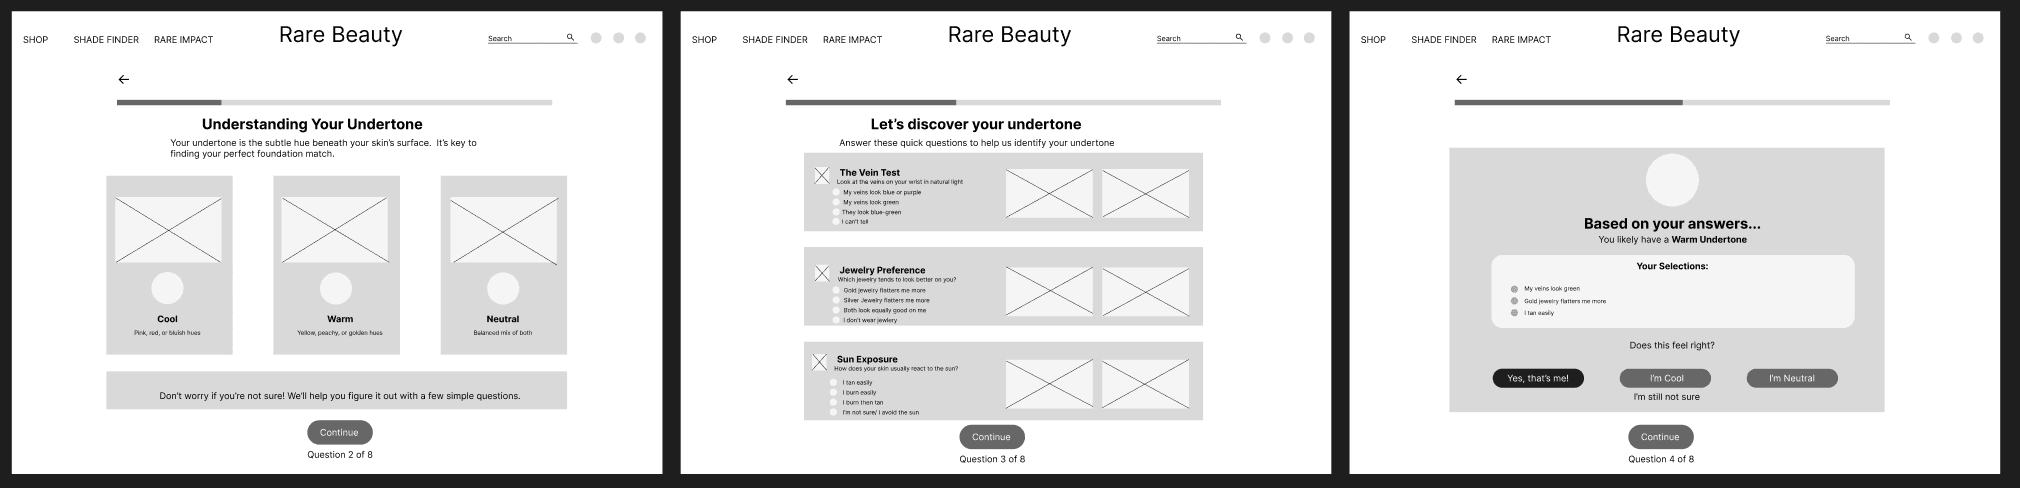Click 'My veins look green' in Your Selections
Image resolution: width=2020 pixels, height=488 pixels.
coord(1552,288)
